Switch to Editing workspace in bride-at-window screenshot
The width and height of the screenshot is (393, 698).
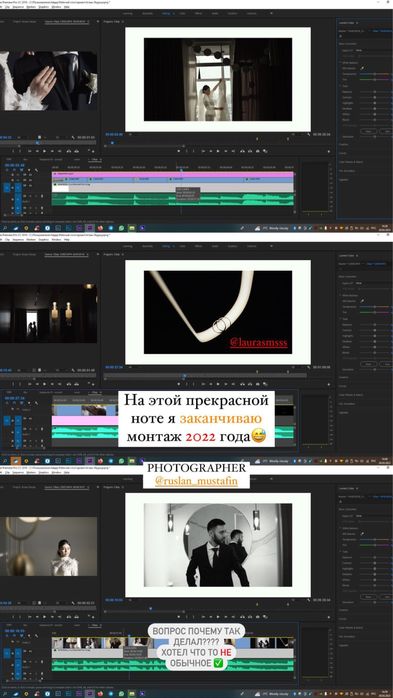[x=166, y=13]
